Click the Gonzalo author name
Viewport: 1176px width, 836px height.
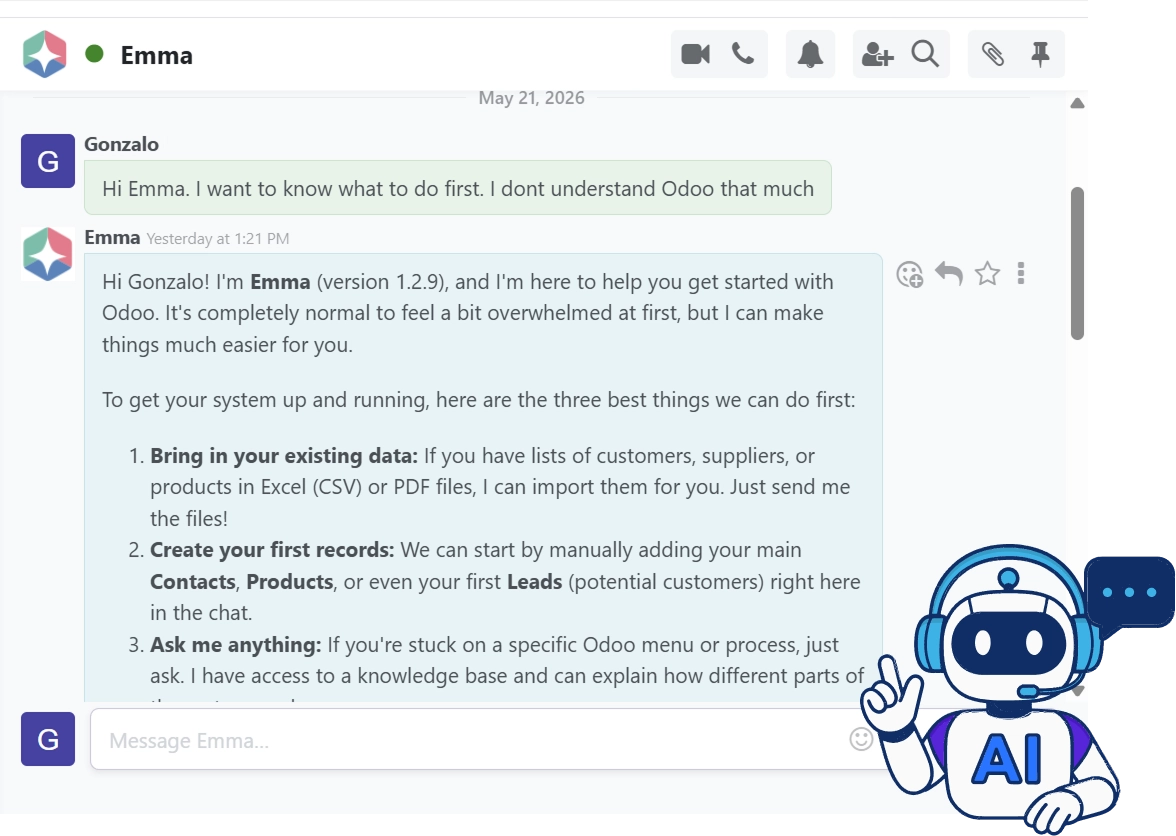122,144
